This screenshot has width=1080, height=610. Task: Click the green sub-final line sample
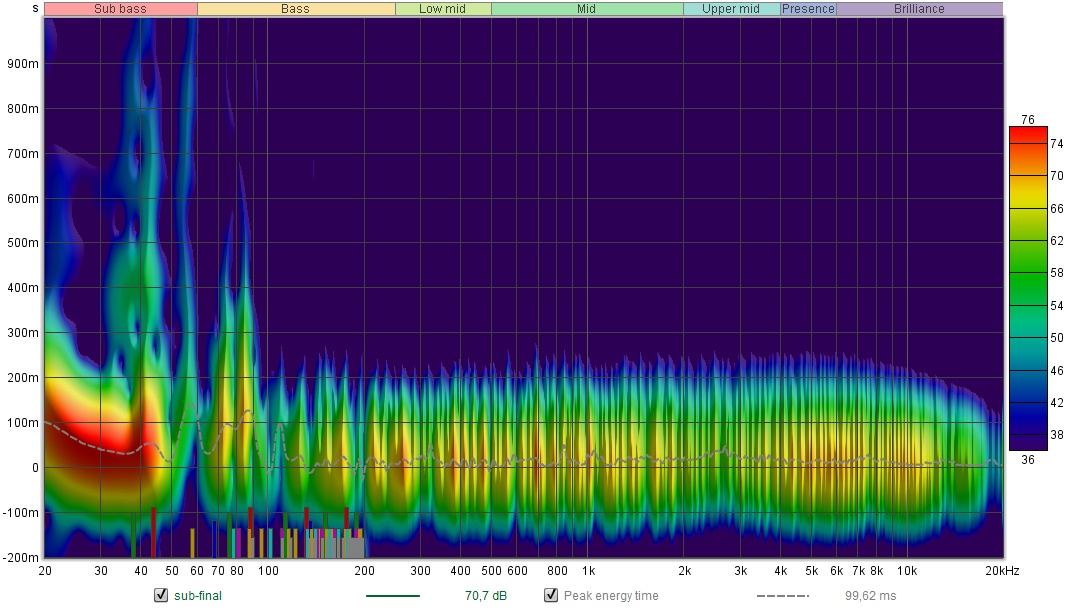click(393, 596)
